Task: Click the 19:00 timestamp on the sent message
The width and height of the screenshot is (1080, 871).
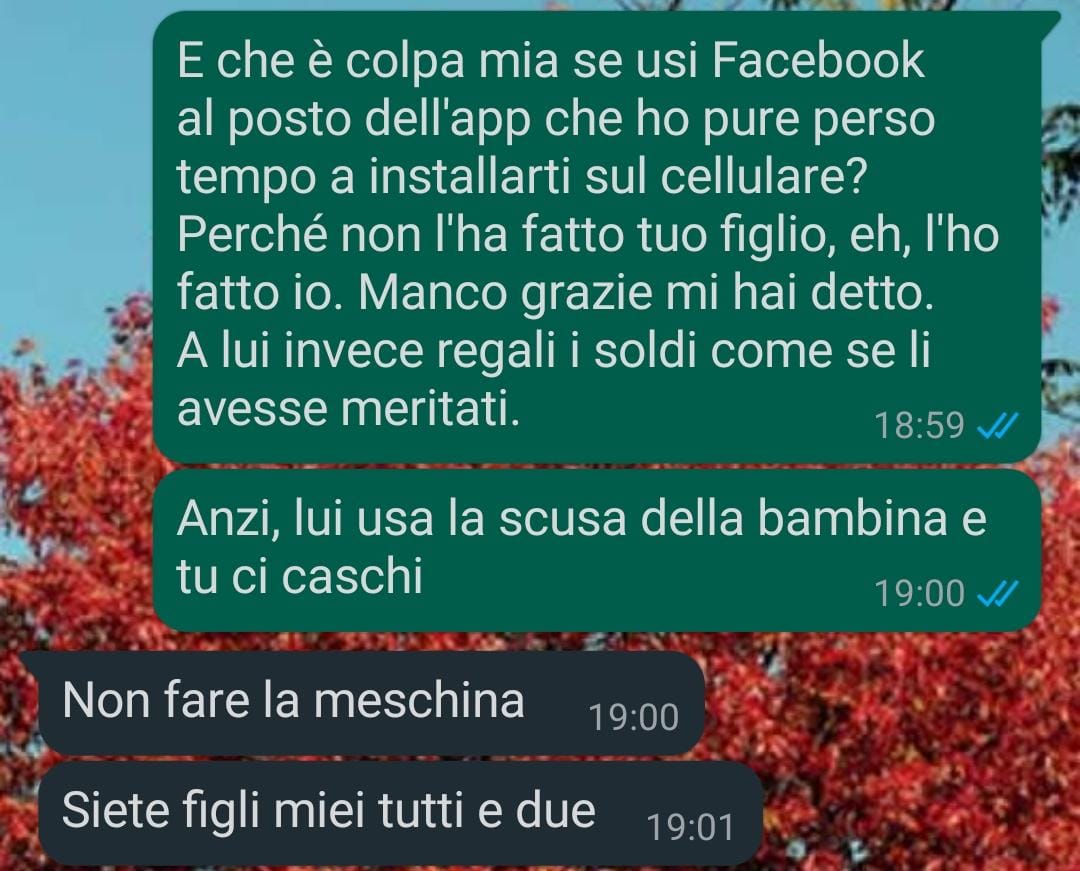Action: pyautogui.click(x=920, y=594)
